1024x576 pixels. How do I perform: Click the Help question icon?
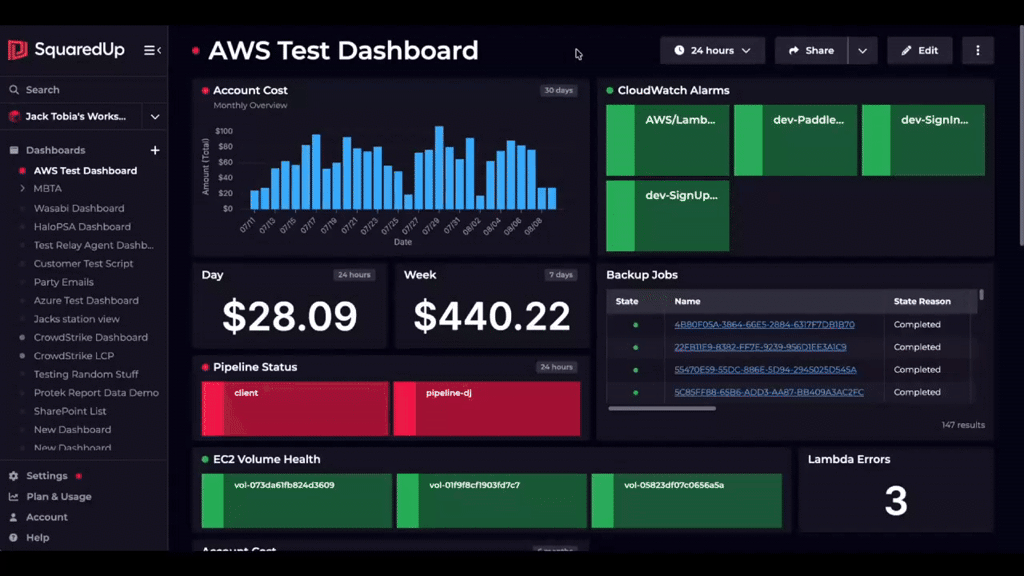13,537
